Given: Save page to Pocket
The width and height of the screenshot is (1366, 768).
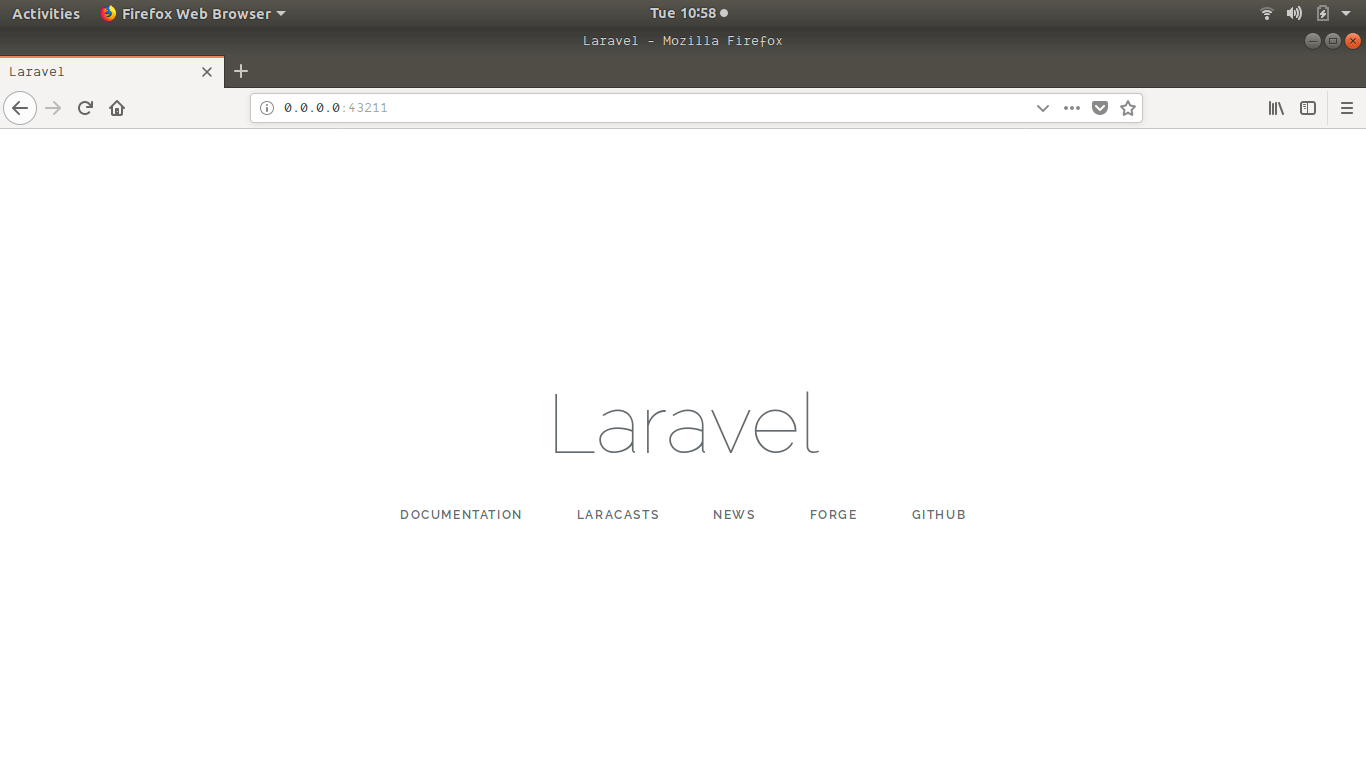Looking at the screenshot, I should [x=1100, y=108].
